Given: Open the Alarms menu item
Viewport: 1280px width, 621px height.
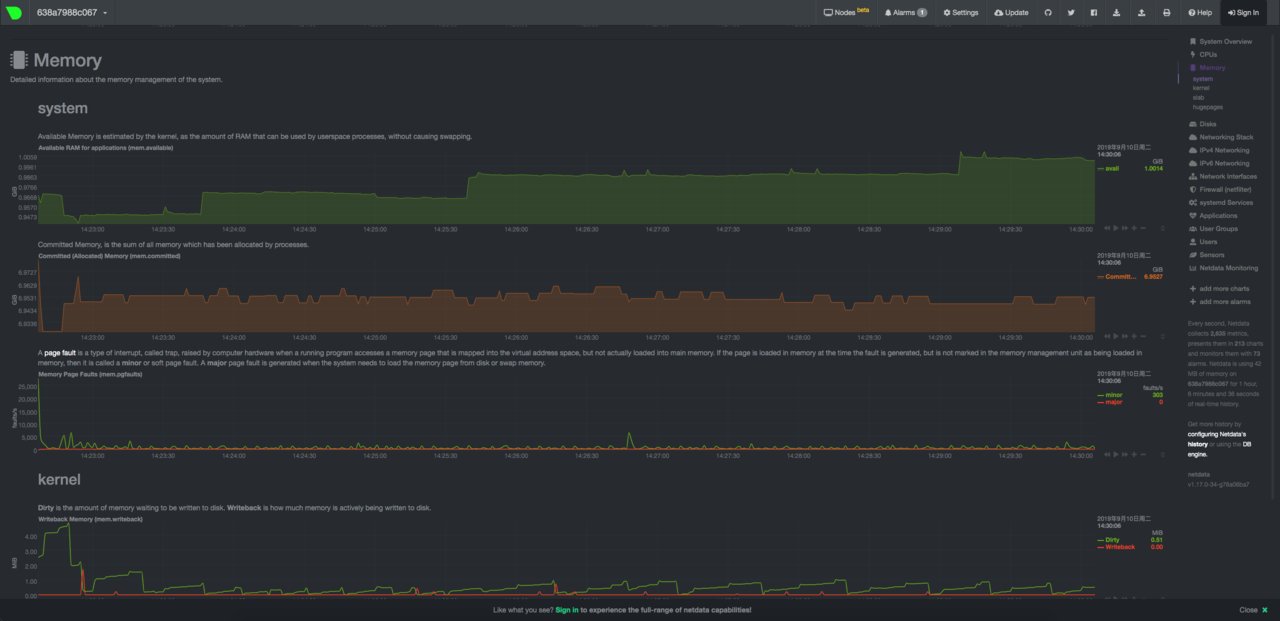Looking at the screenshot, I should click(x=905, y=13).
